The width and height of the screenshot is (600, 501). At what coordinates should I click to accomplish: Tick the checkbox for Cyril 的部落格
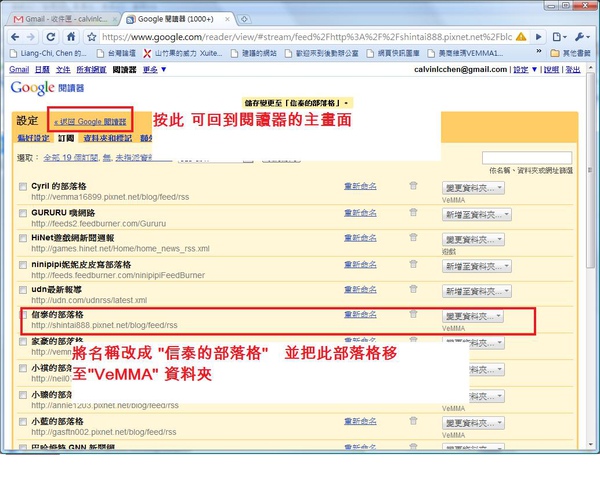pos(23,186)
